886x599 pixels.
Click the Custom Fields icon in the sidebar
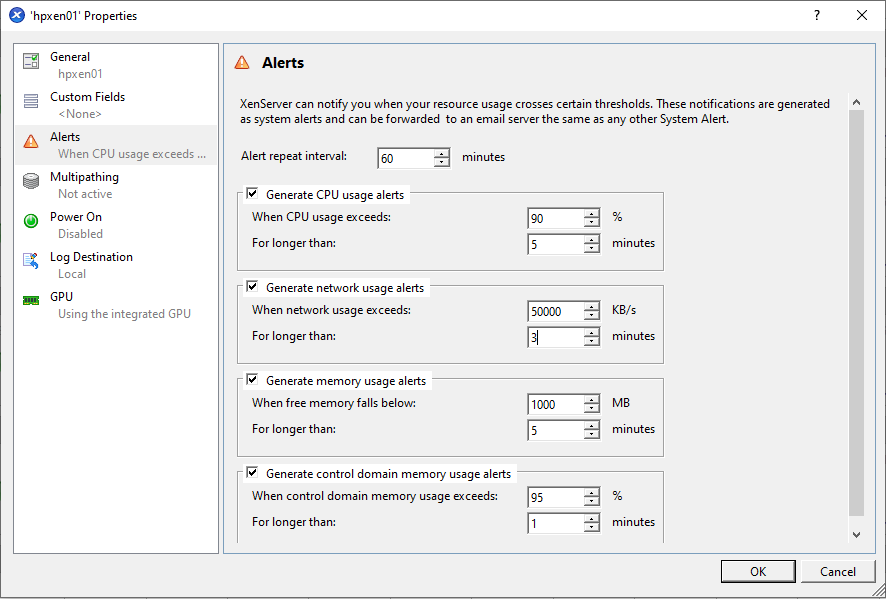tap(32, 102)
